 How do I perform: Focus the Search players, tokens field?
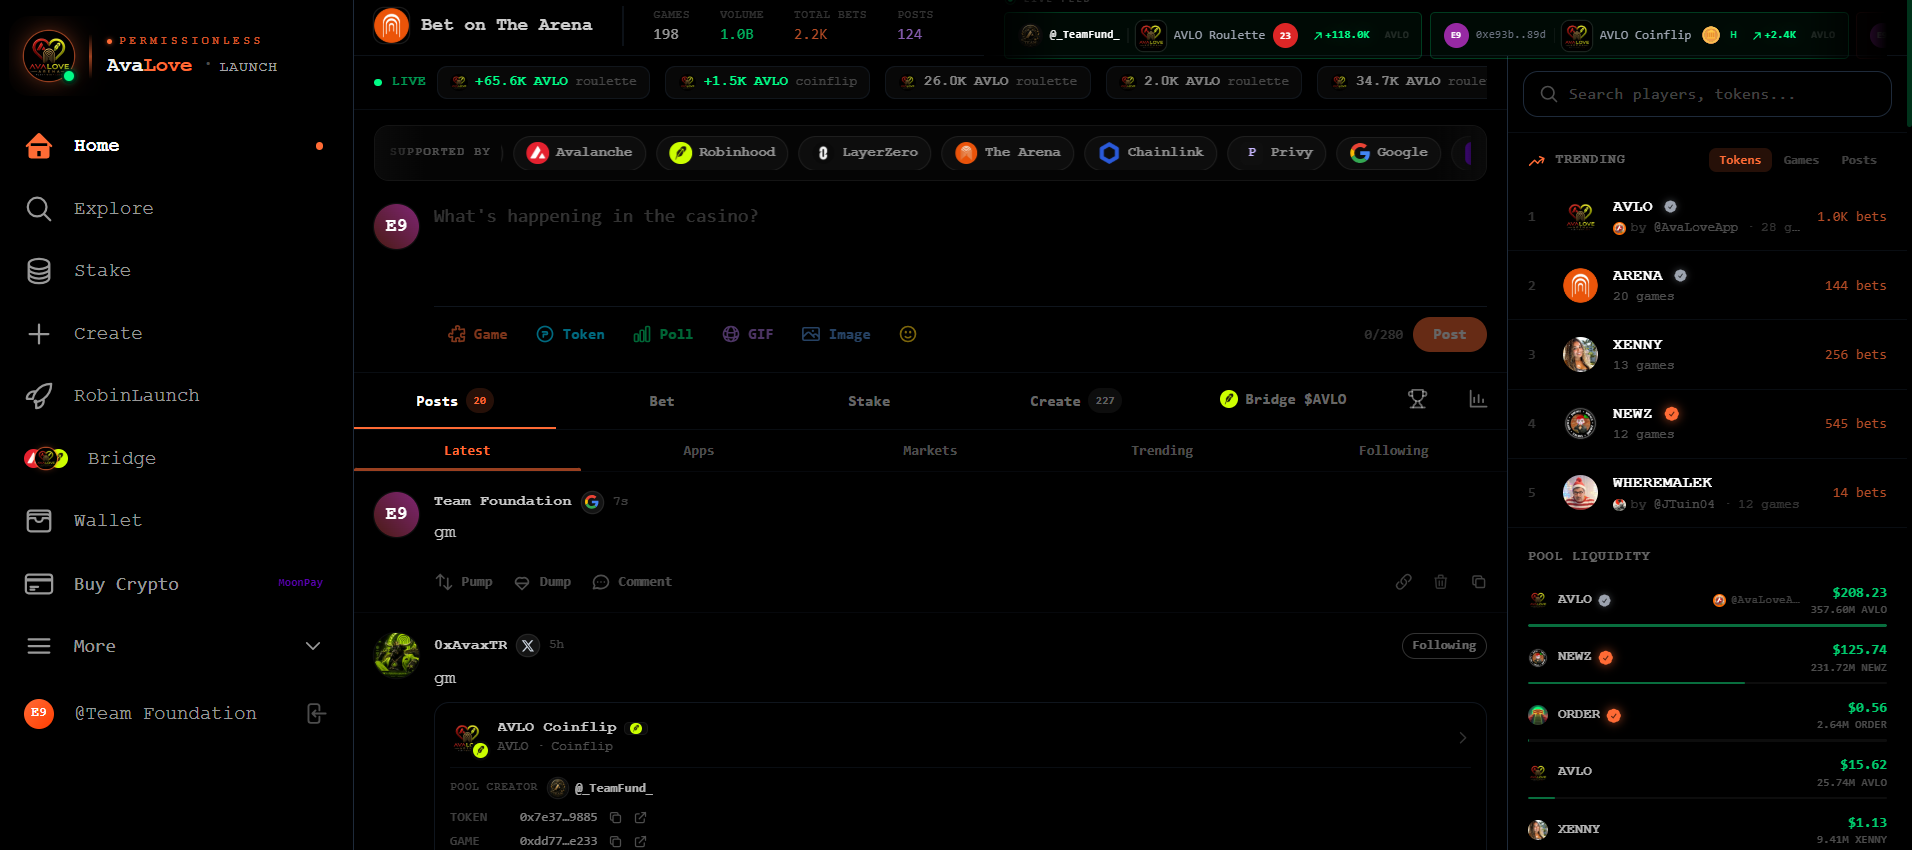pyautogui.click(x=1707, y=94)
